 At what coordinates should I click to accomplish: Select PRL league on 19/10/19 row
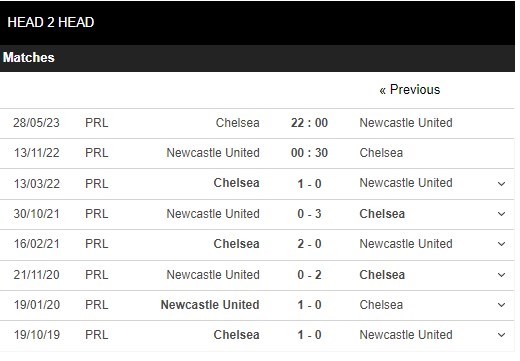pos(97,335)
